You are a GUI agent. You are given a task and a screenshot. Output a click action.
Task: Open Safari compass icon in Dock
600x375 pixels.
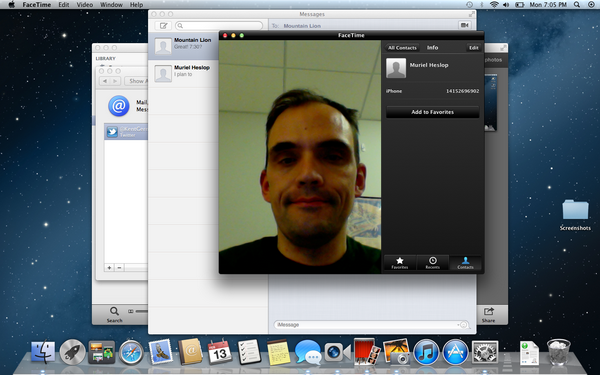coord(131,352)
